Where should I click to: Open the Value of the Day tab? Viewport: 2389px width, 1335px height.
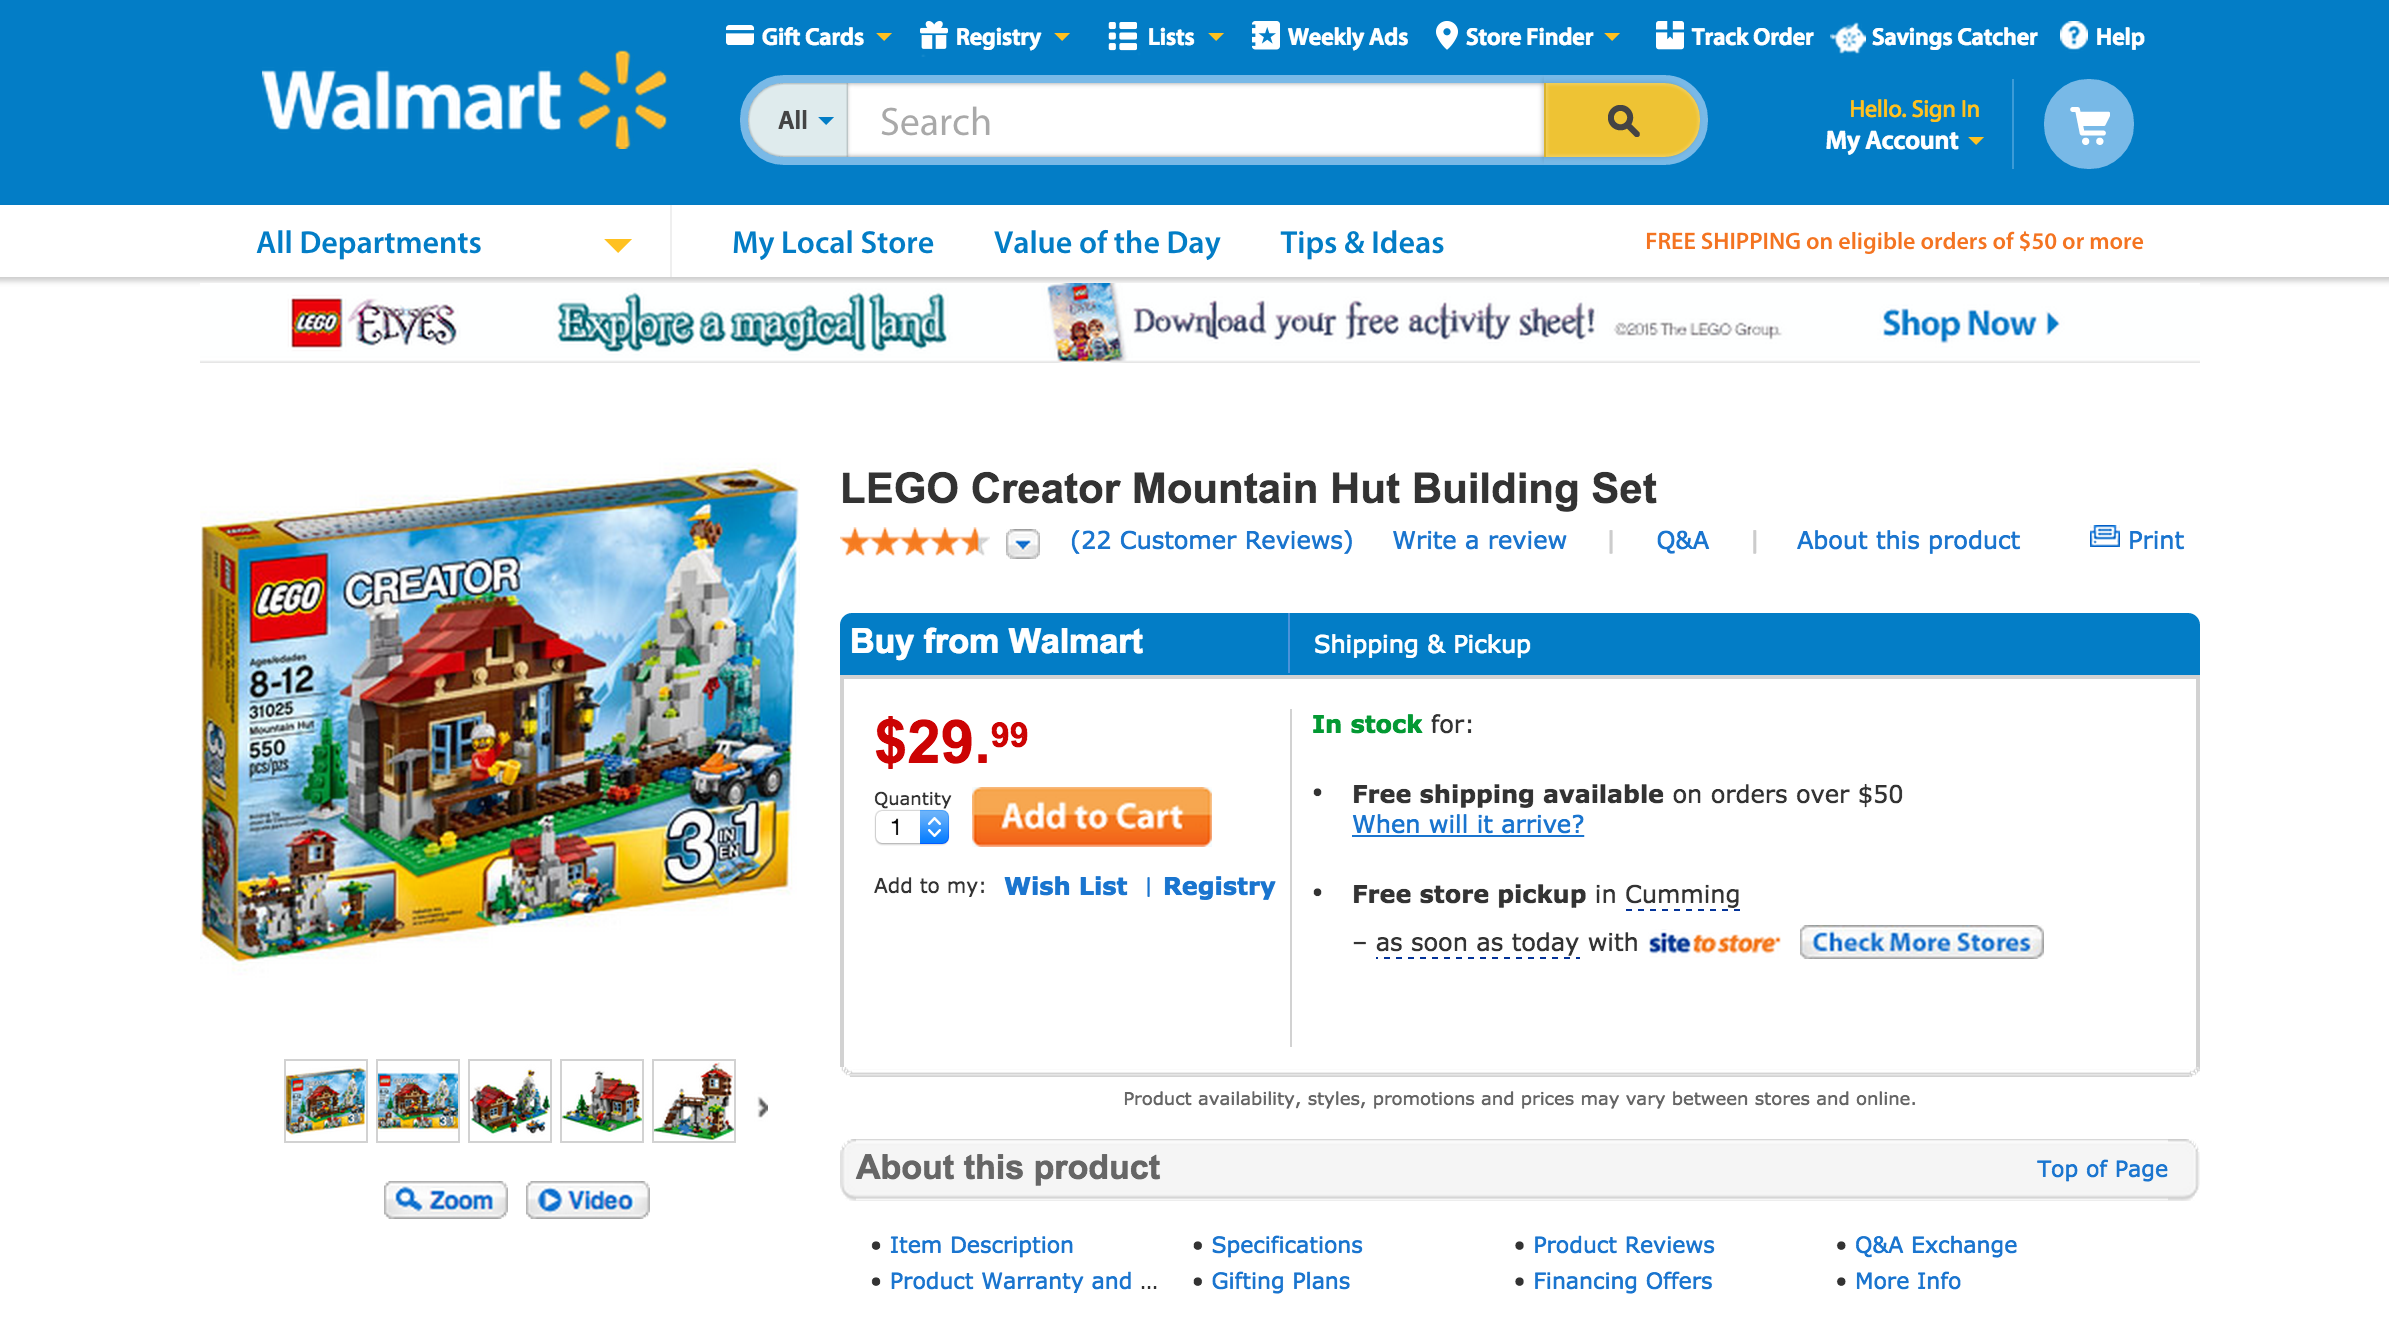pos(1106,243)
